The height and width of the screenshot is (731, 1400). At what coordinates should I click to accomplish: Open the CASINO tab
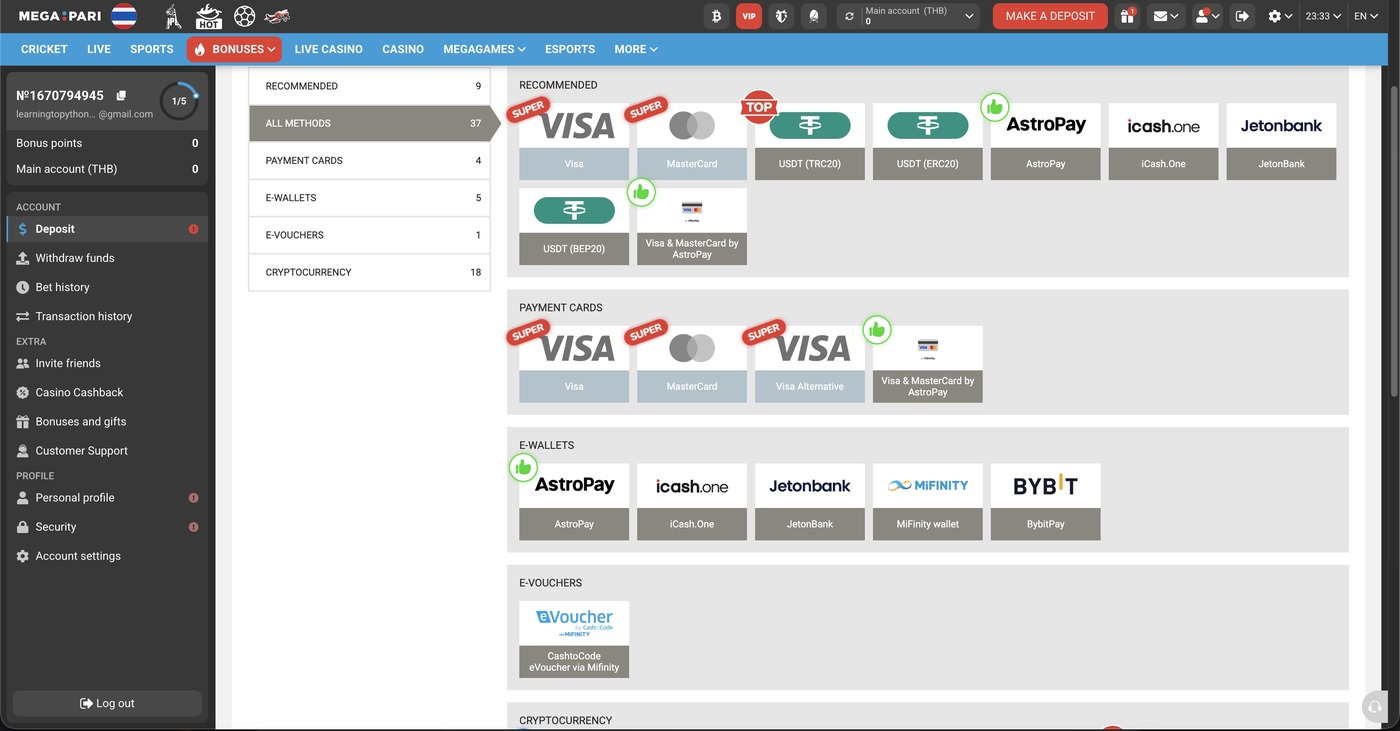point(403,49)
